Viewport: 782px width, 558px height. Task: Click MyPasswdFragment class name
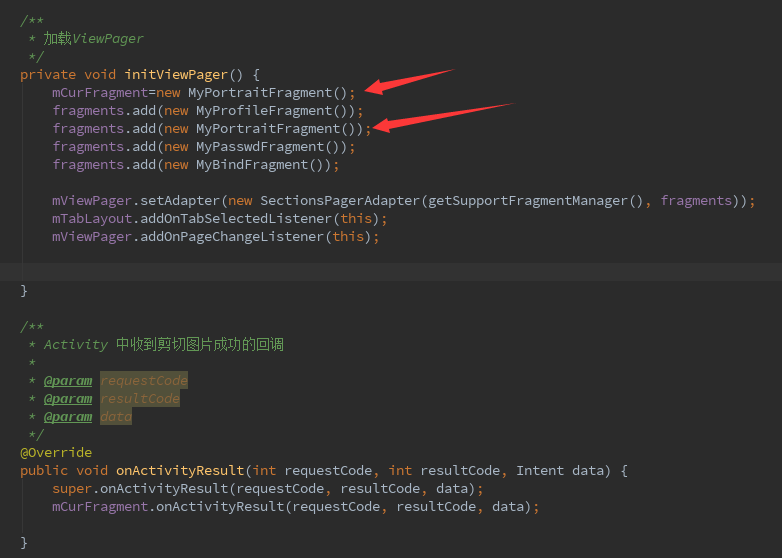pos(260,147)
